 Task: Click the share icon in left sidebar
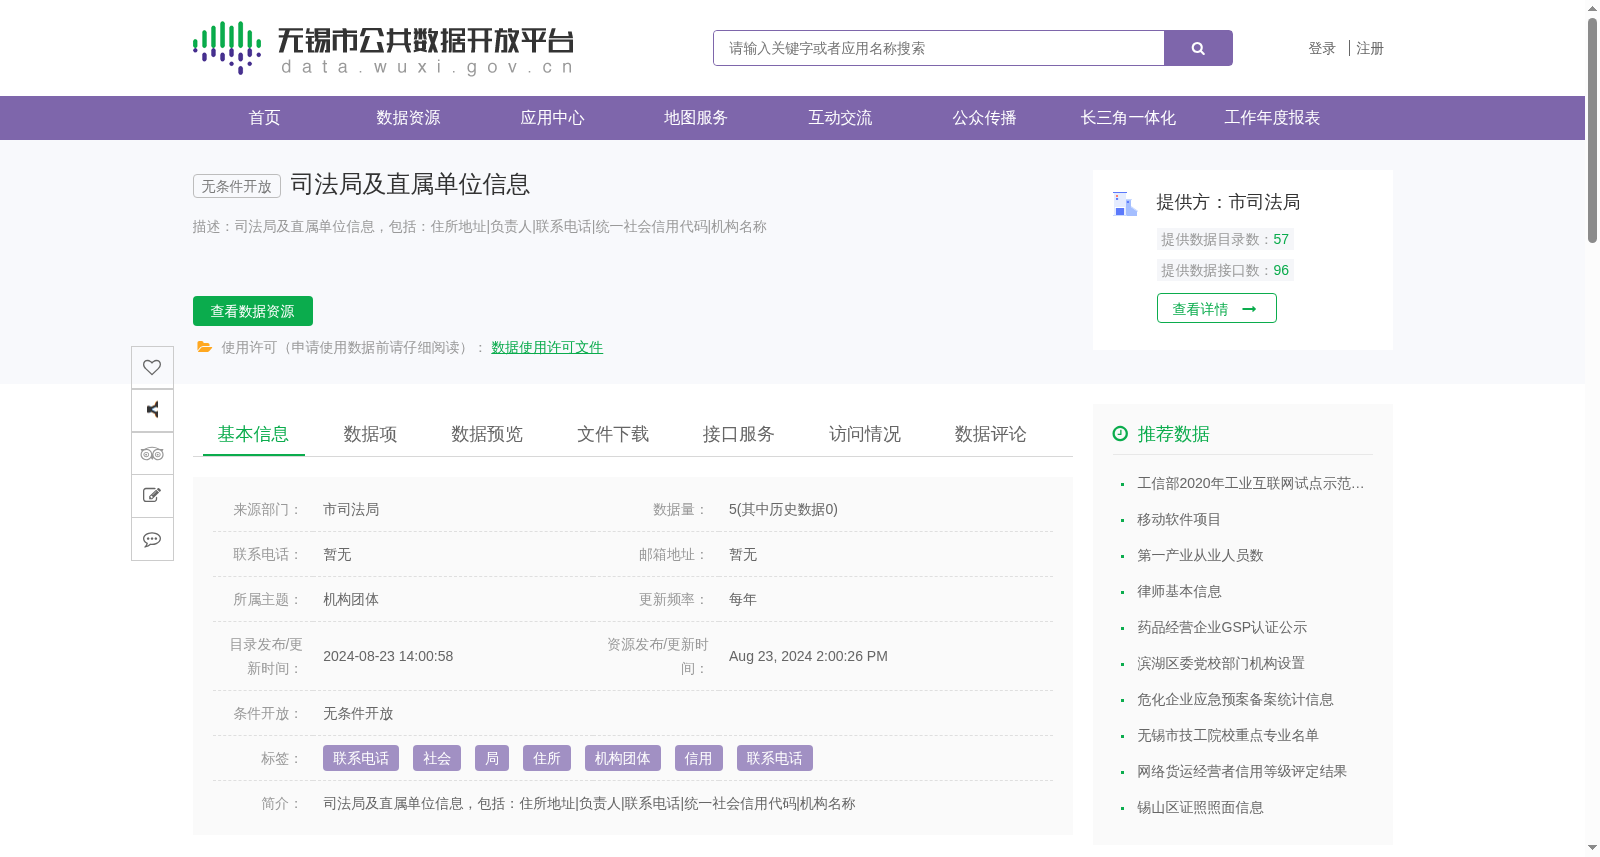[x=152, y=410]
